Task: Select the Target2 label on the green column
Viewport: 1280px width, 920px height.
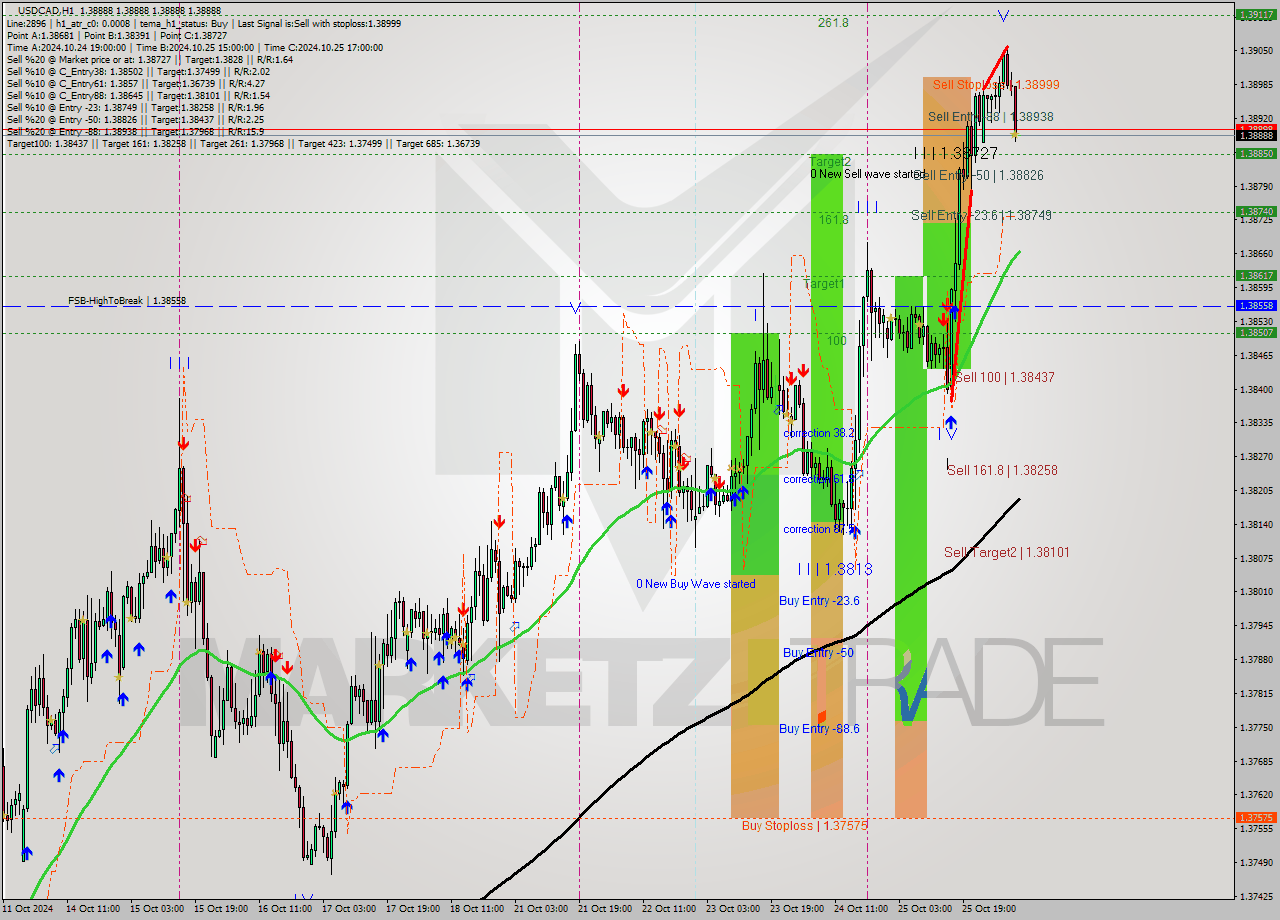Action: tap(830, 161)
